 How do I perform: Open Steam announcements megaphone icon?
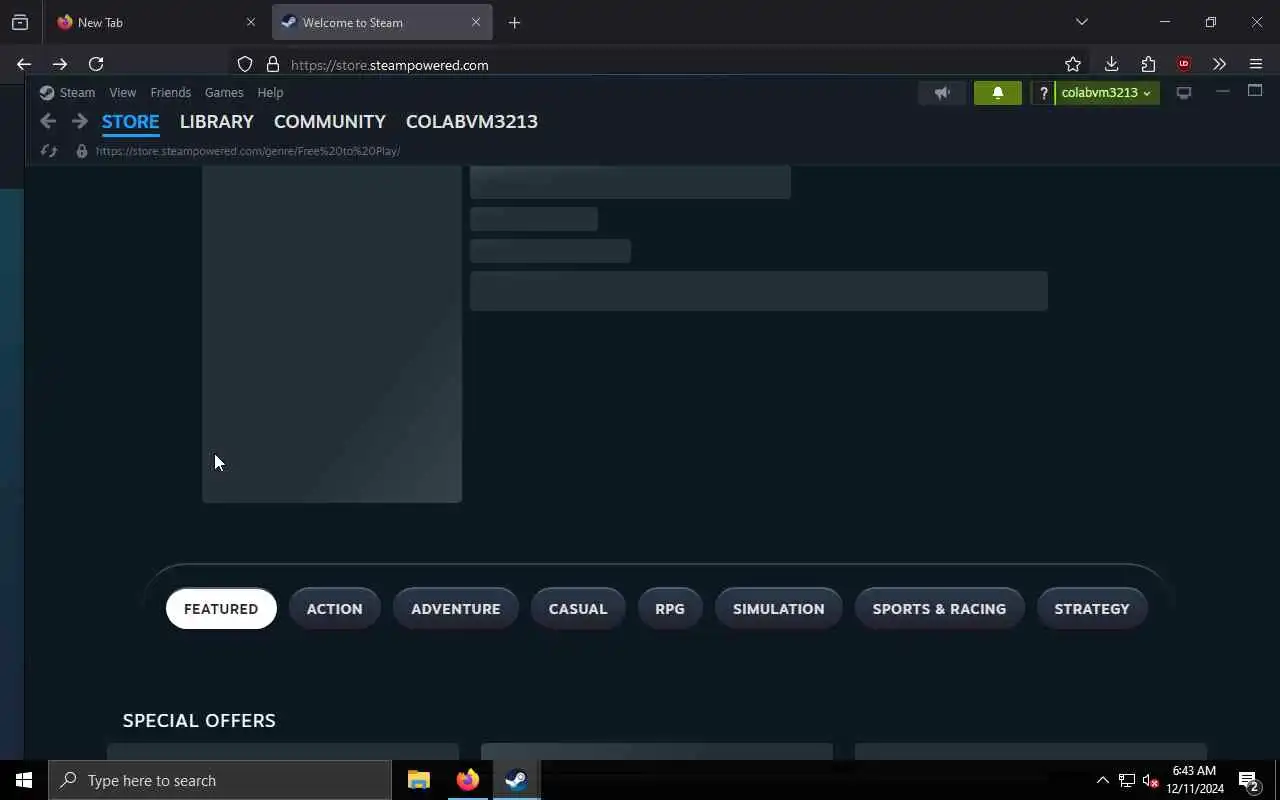click(x=942, y=93)
